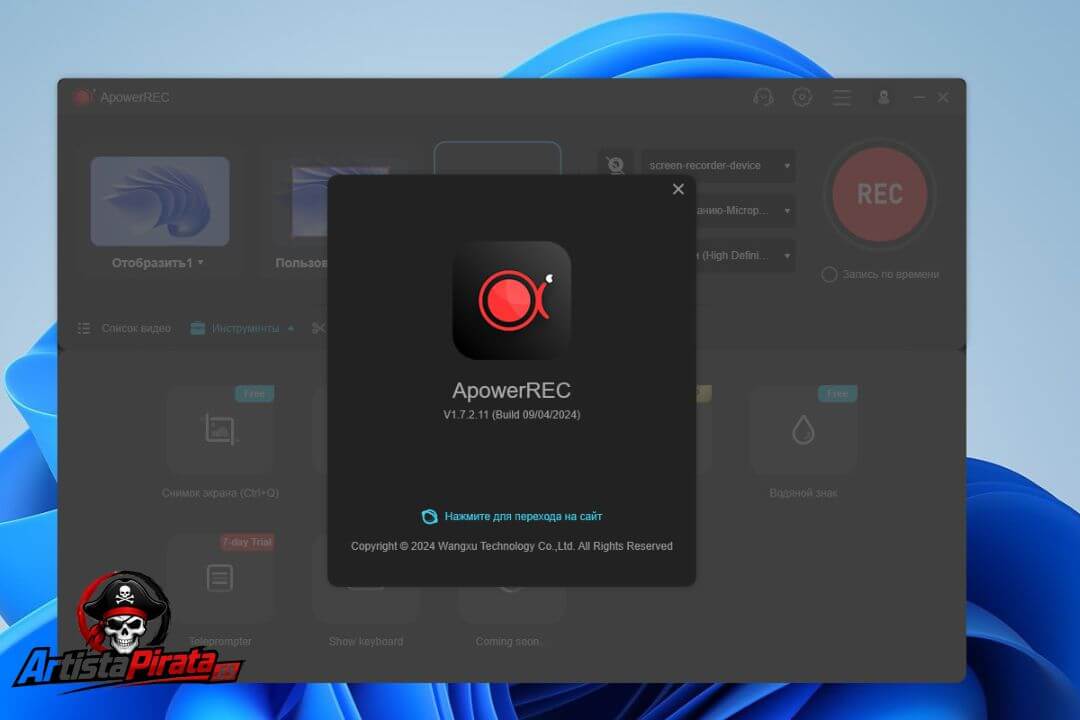Minimize the ApowerREC window

point(919,97)
